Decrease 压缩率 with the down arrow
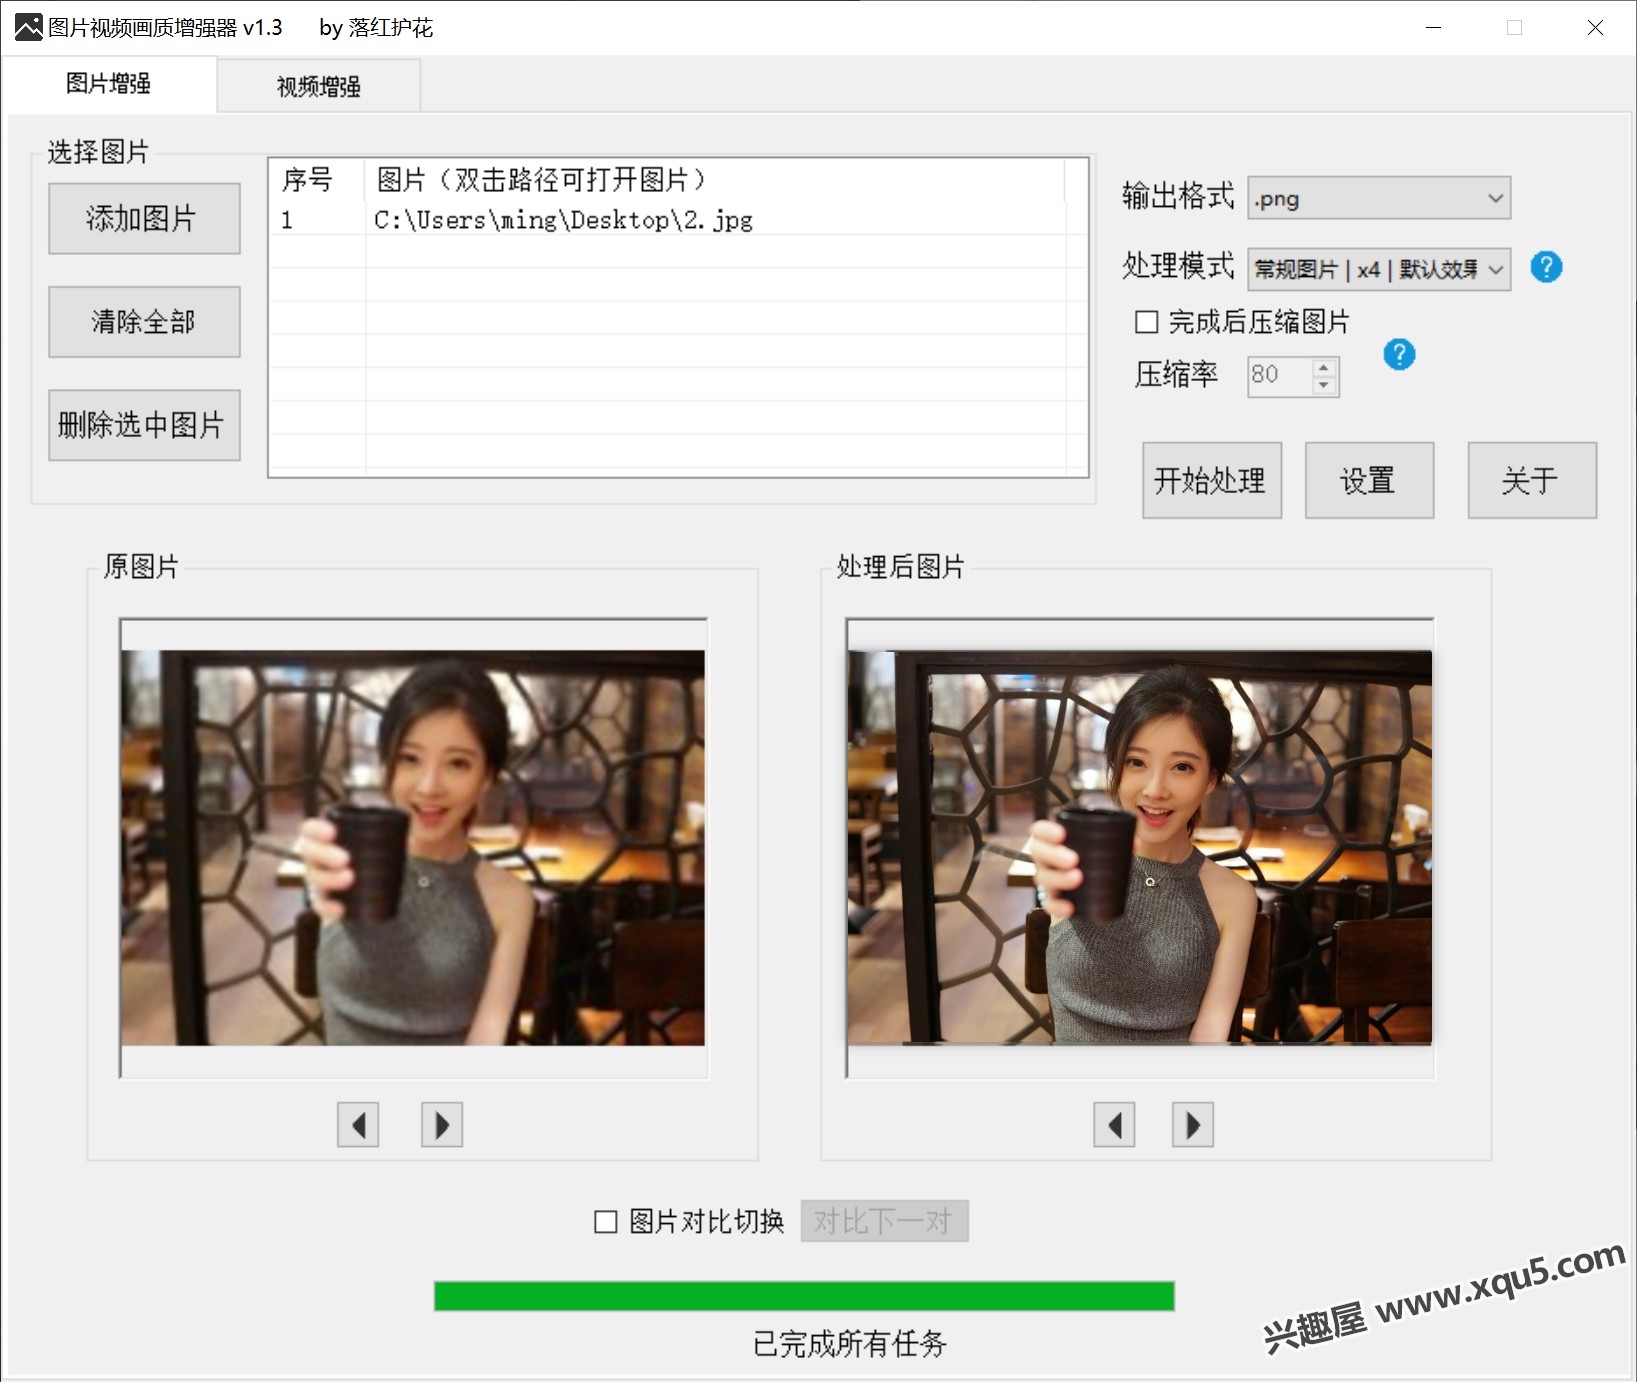Screen dimensions: 1637x1382 tap(1324, 386)
